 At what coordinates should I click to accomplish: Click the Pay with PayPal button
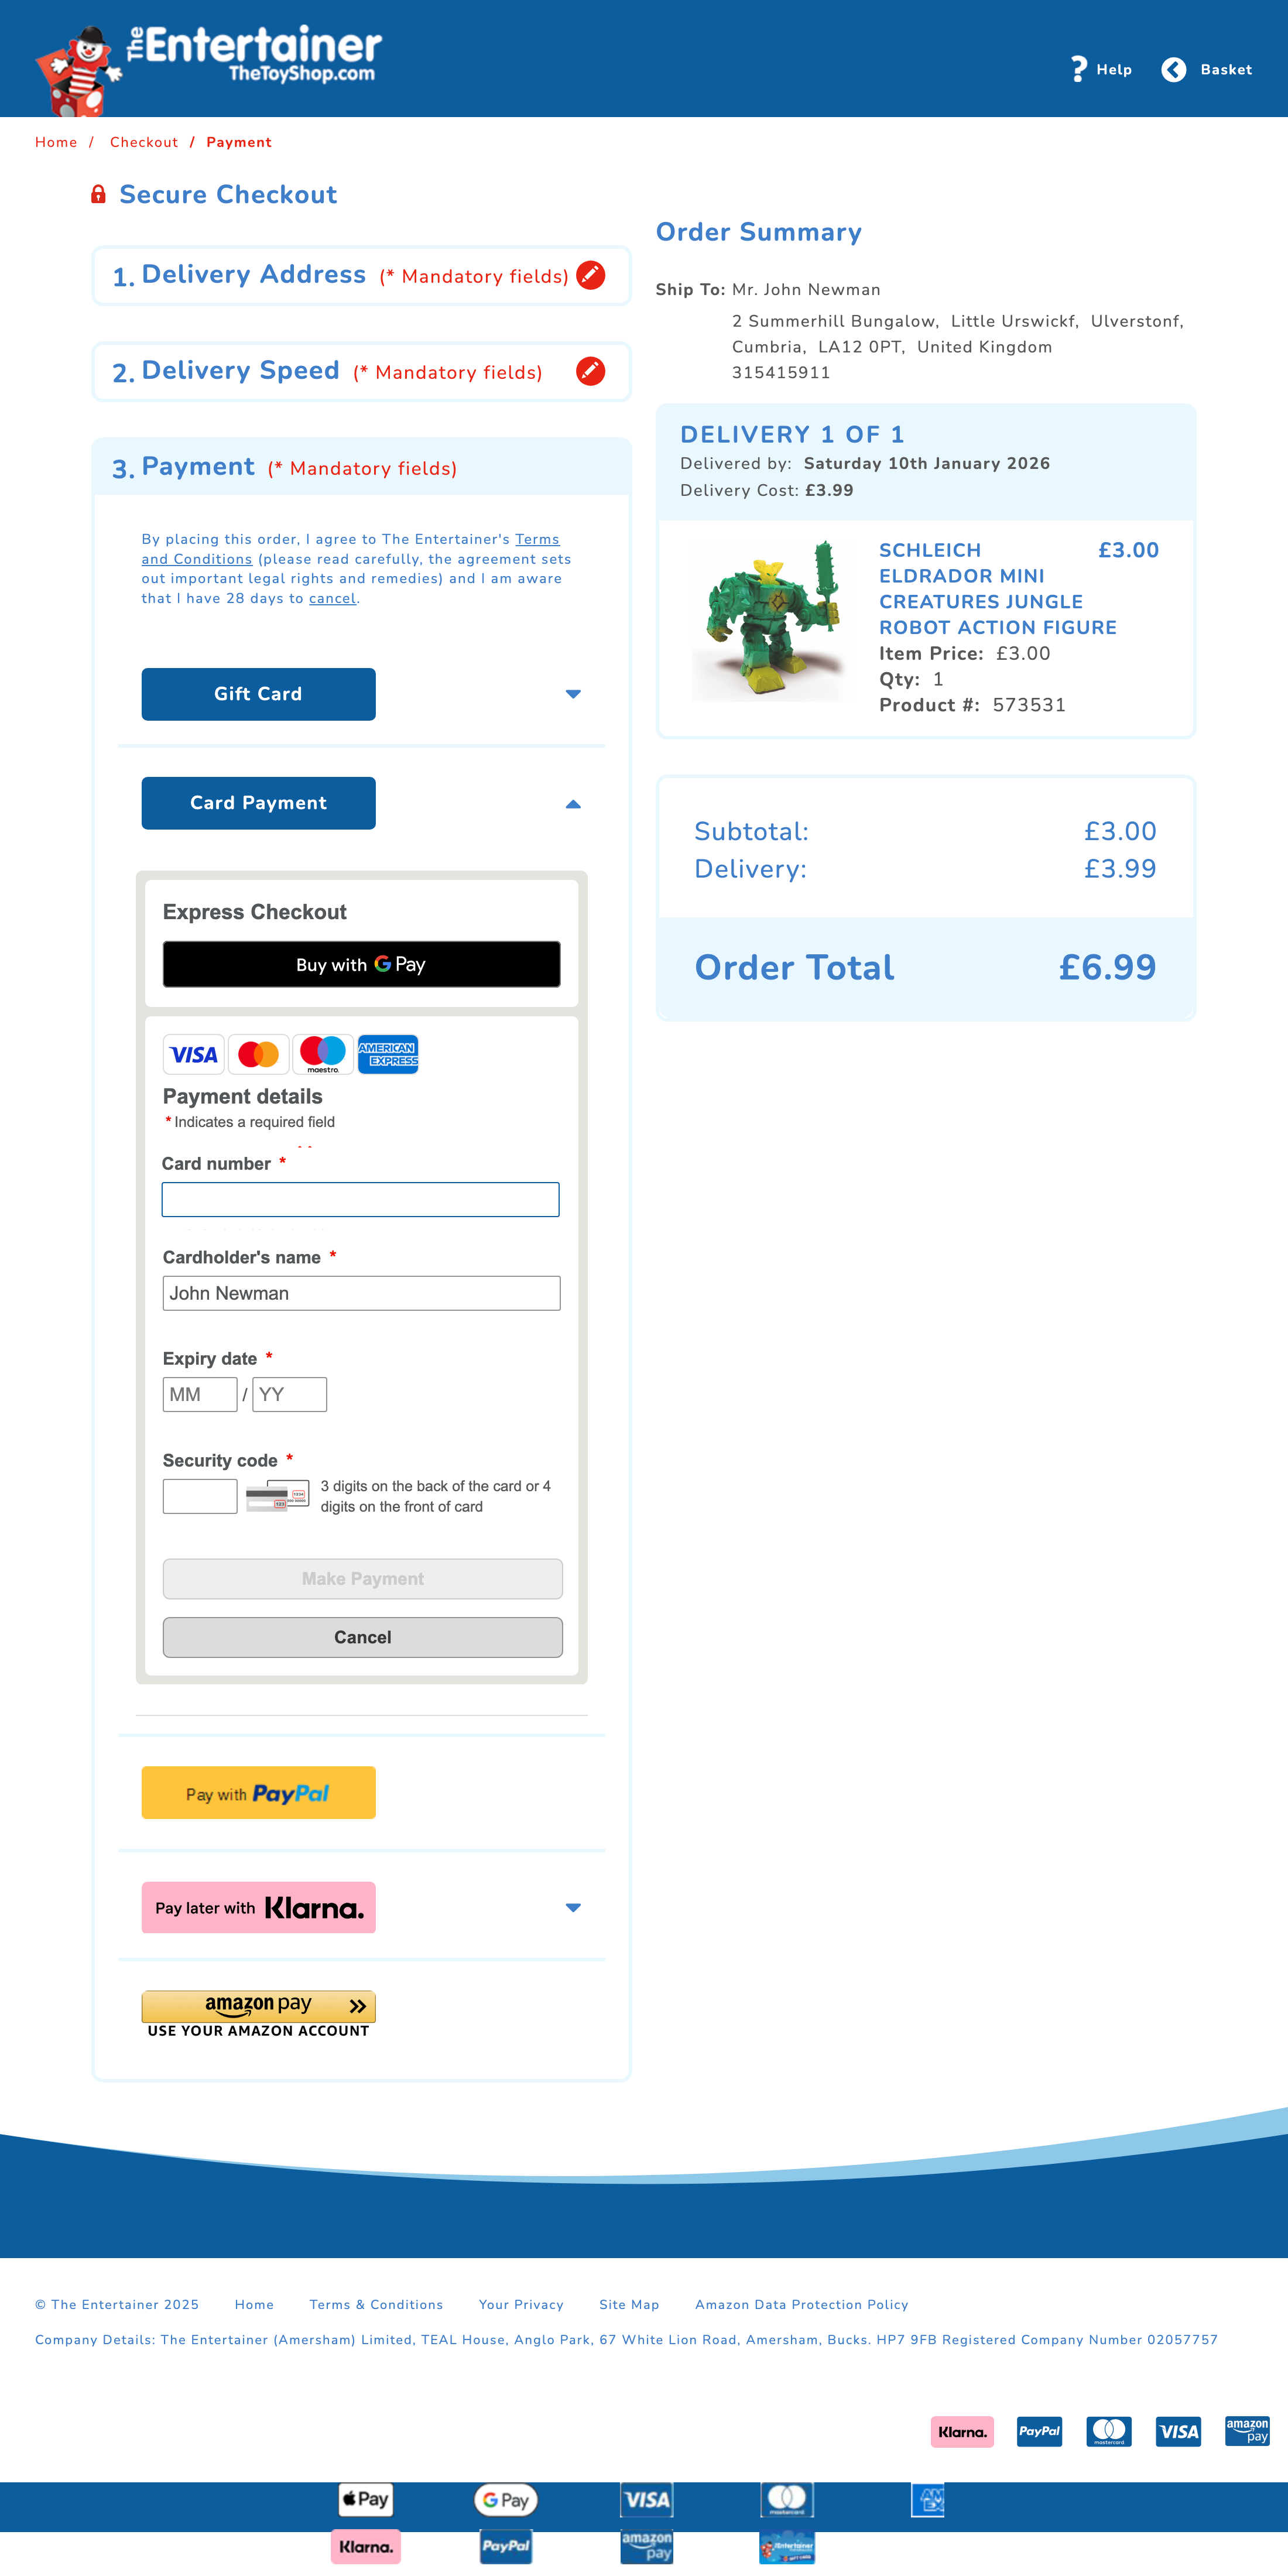tap(258, 1793)
